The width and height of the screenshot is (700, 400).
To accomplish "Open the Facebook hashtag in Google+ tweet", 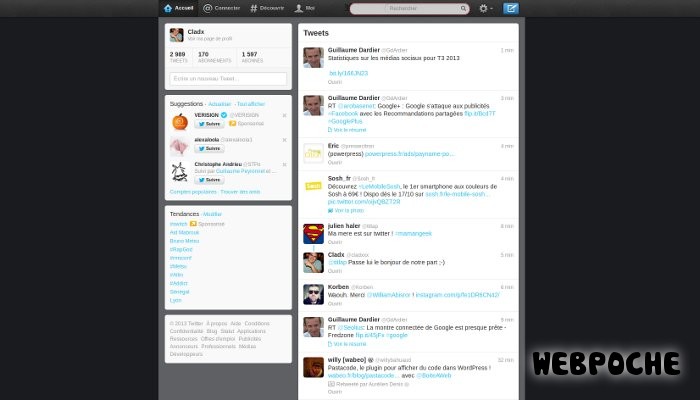I will click(x=343, y=114).
